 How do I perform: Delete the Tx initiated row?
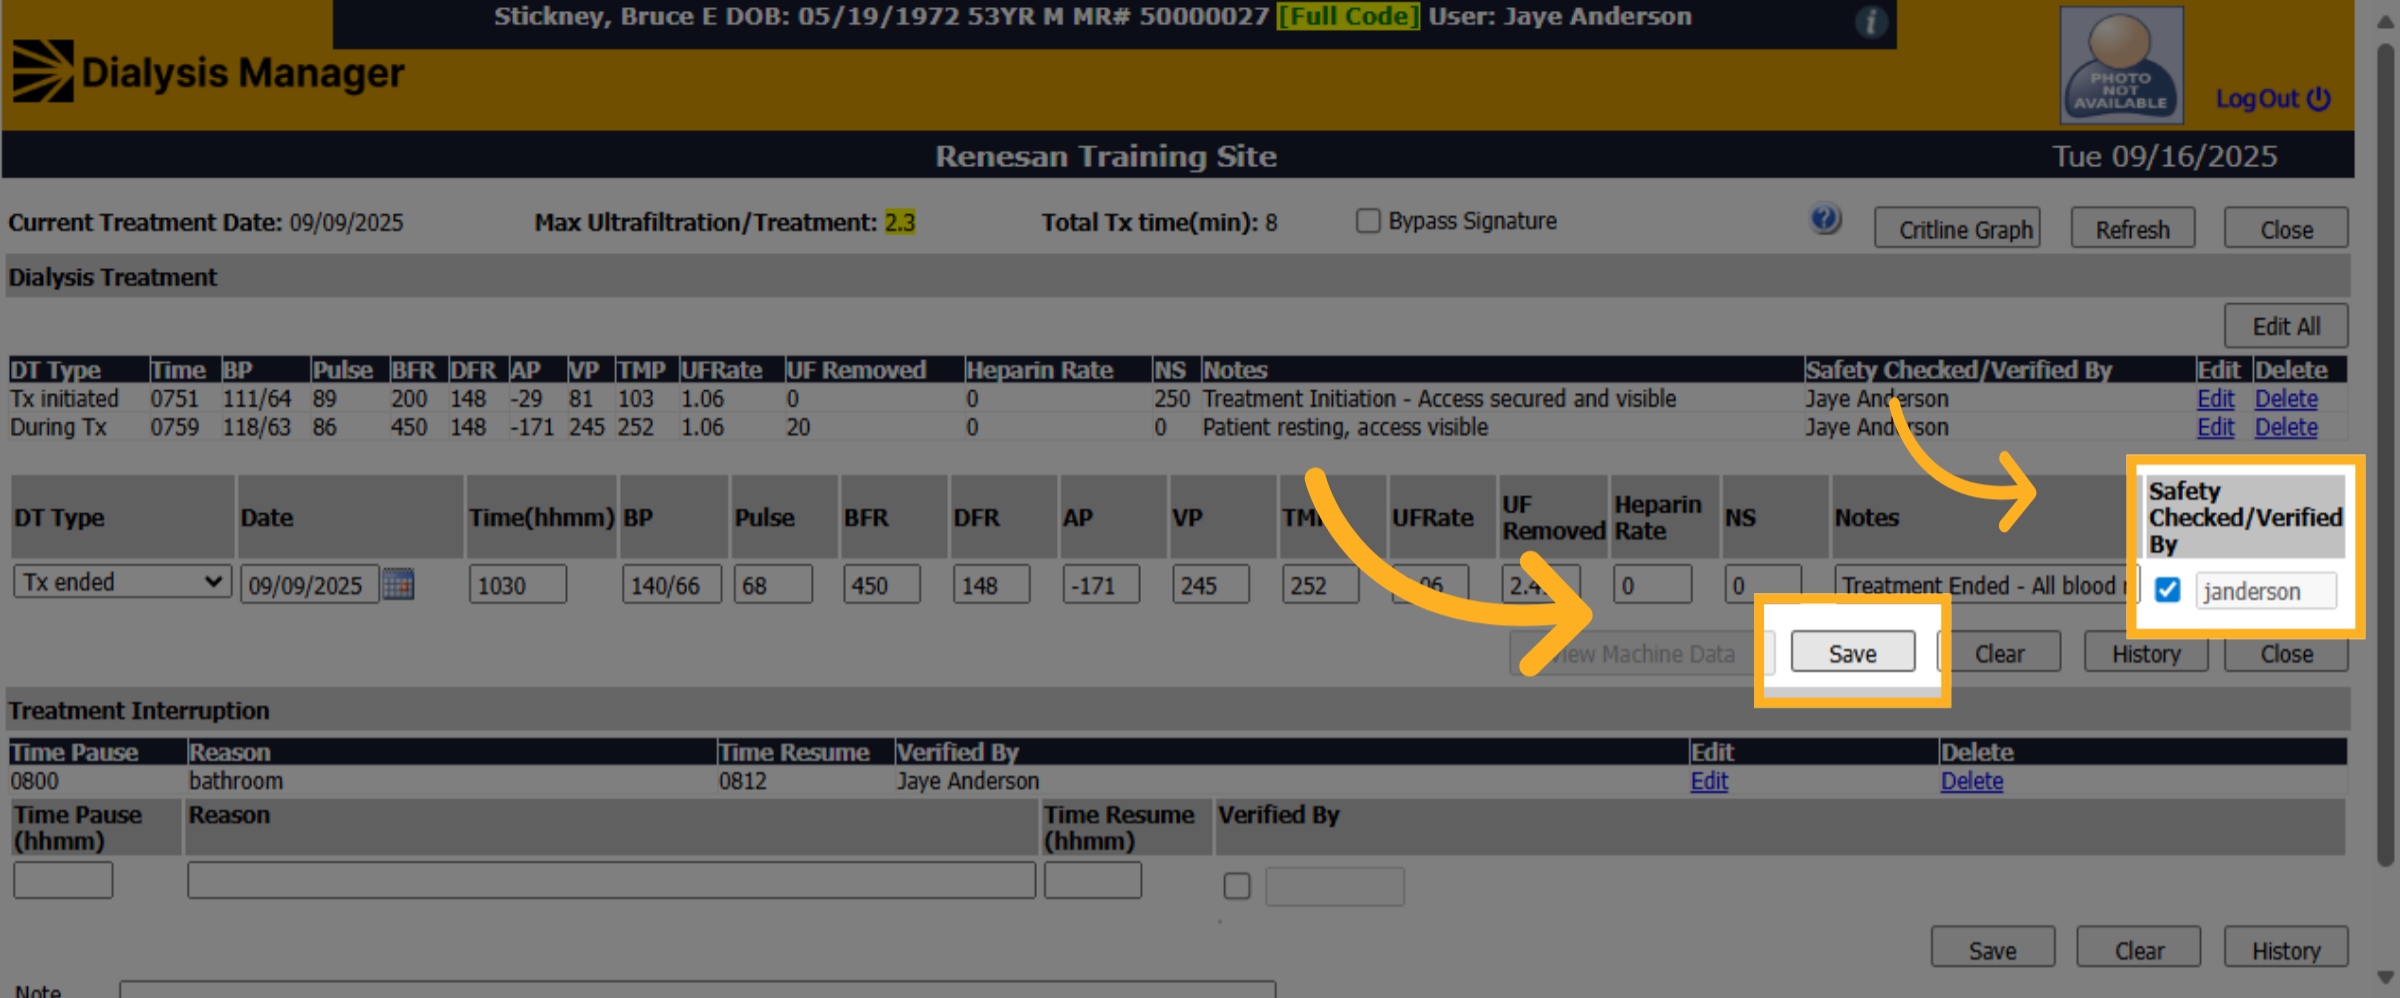(2286, 399)
